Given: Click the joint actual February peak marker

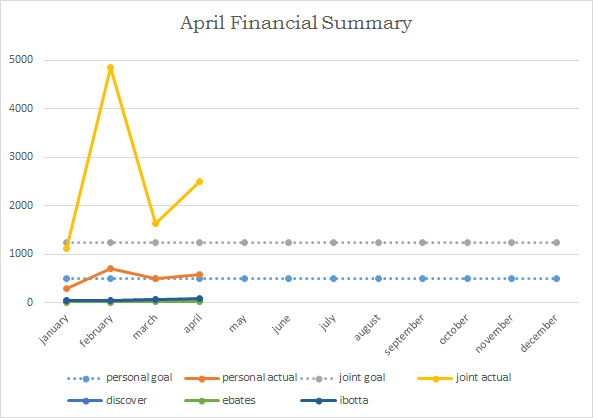Looking at the screenshot, I should (x=110, y=68).
